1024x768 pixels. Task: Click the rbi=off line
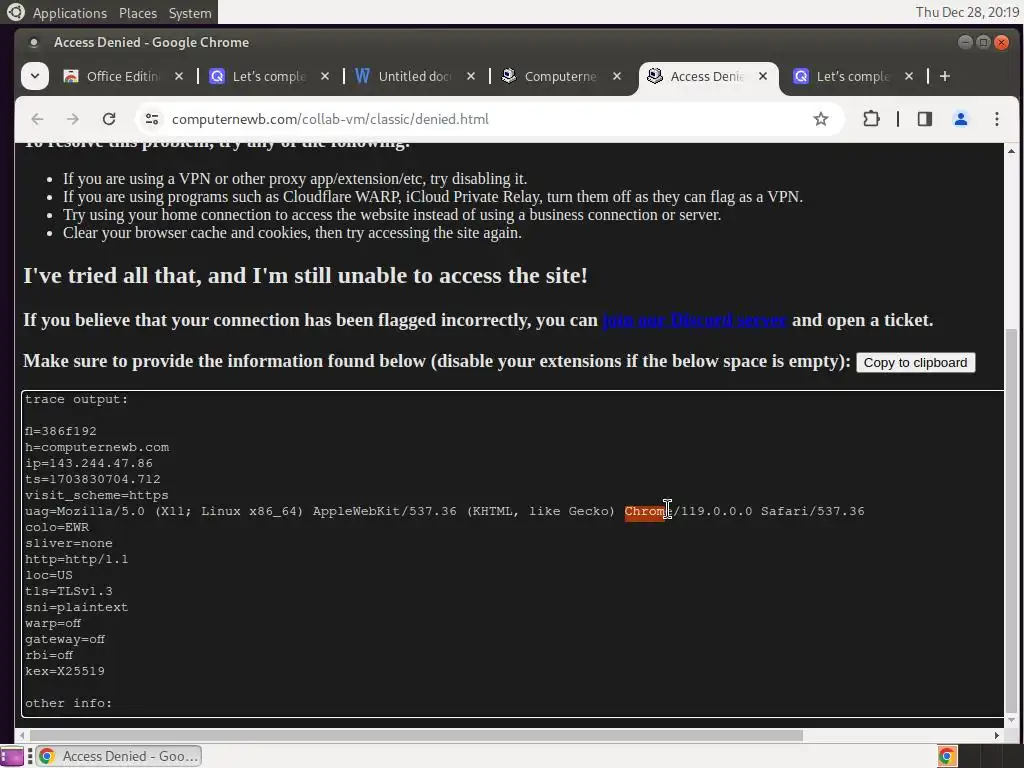click(49, 655)
